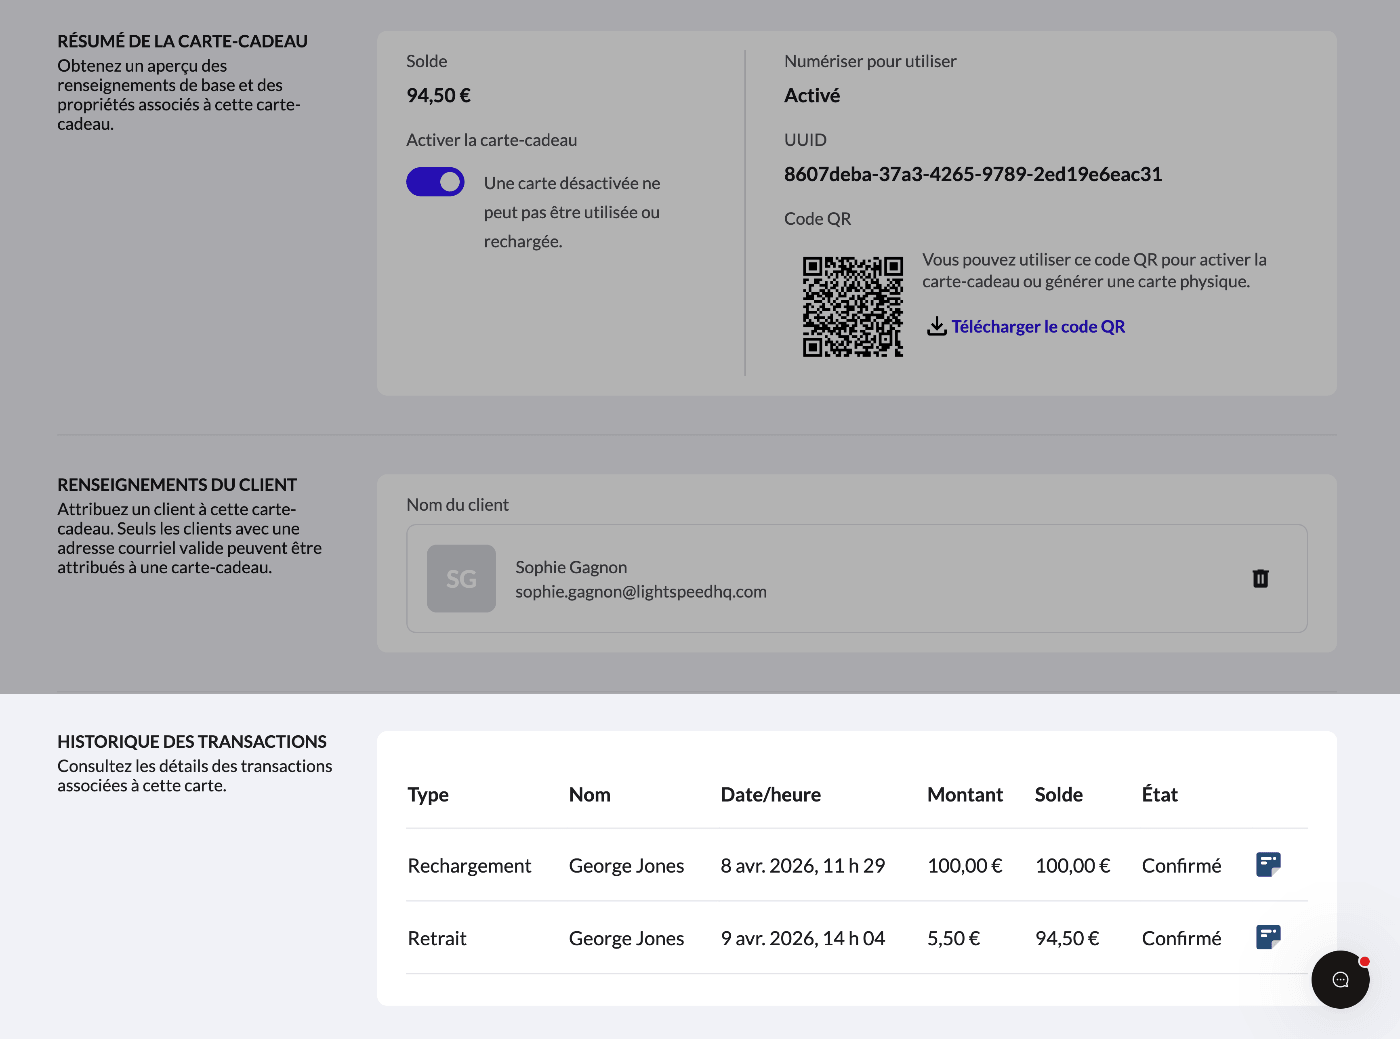This screenshot has height=1039, width=1400.
Task: Click the Rechargement type cell
Action: [469, 866]
